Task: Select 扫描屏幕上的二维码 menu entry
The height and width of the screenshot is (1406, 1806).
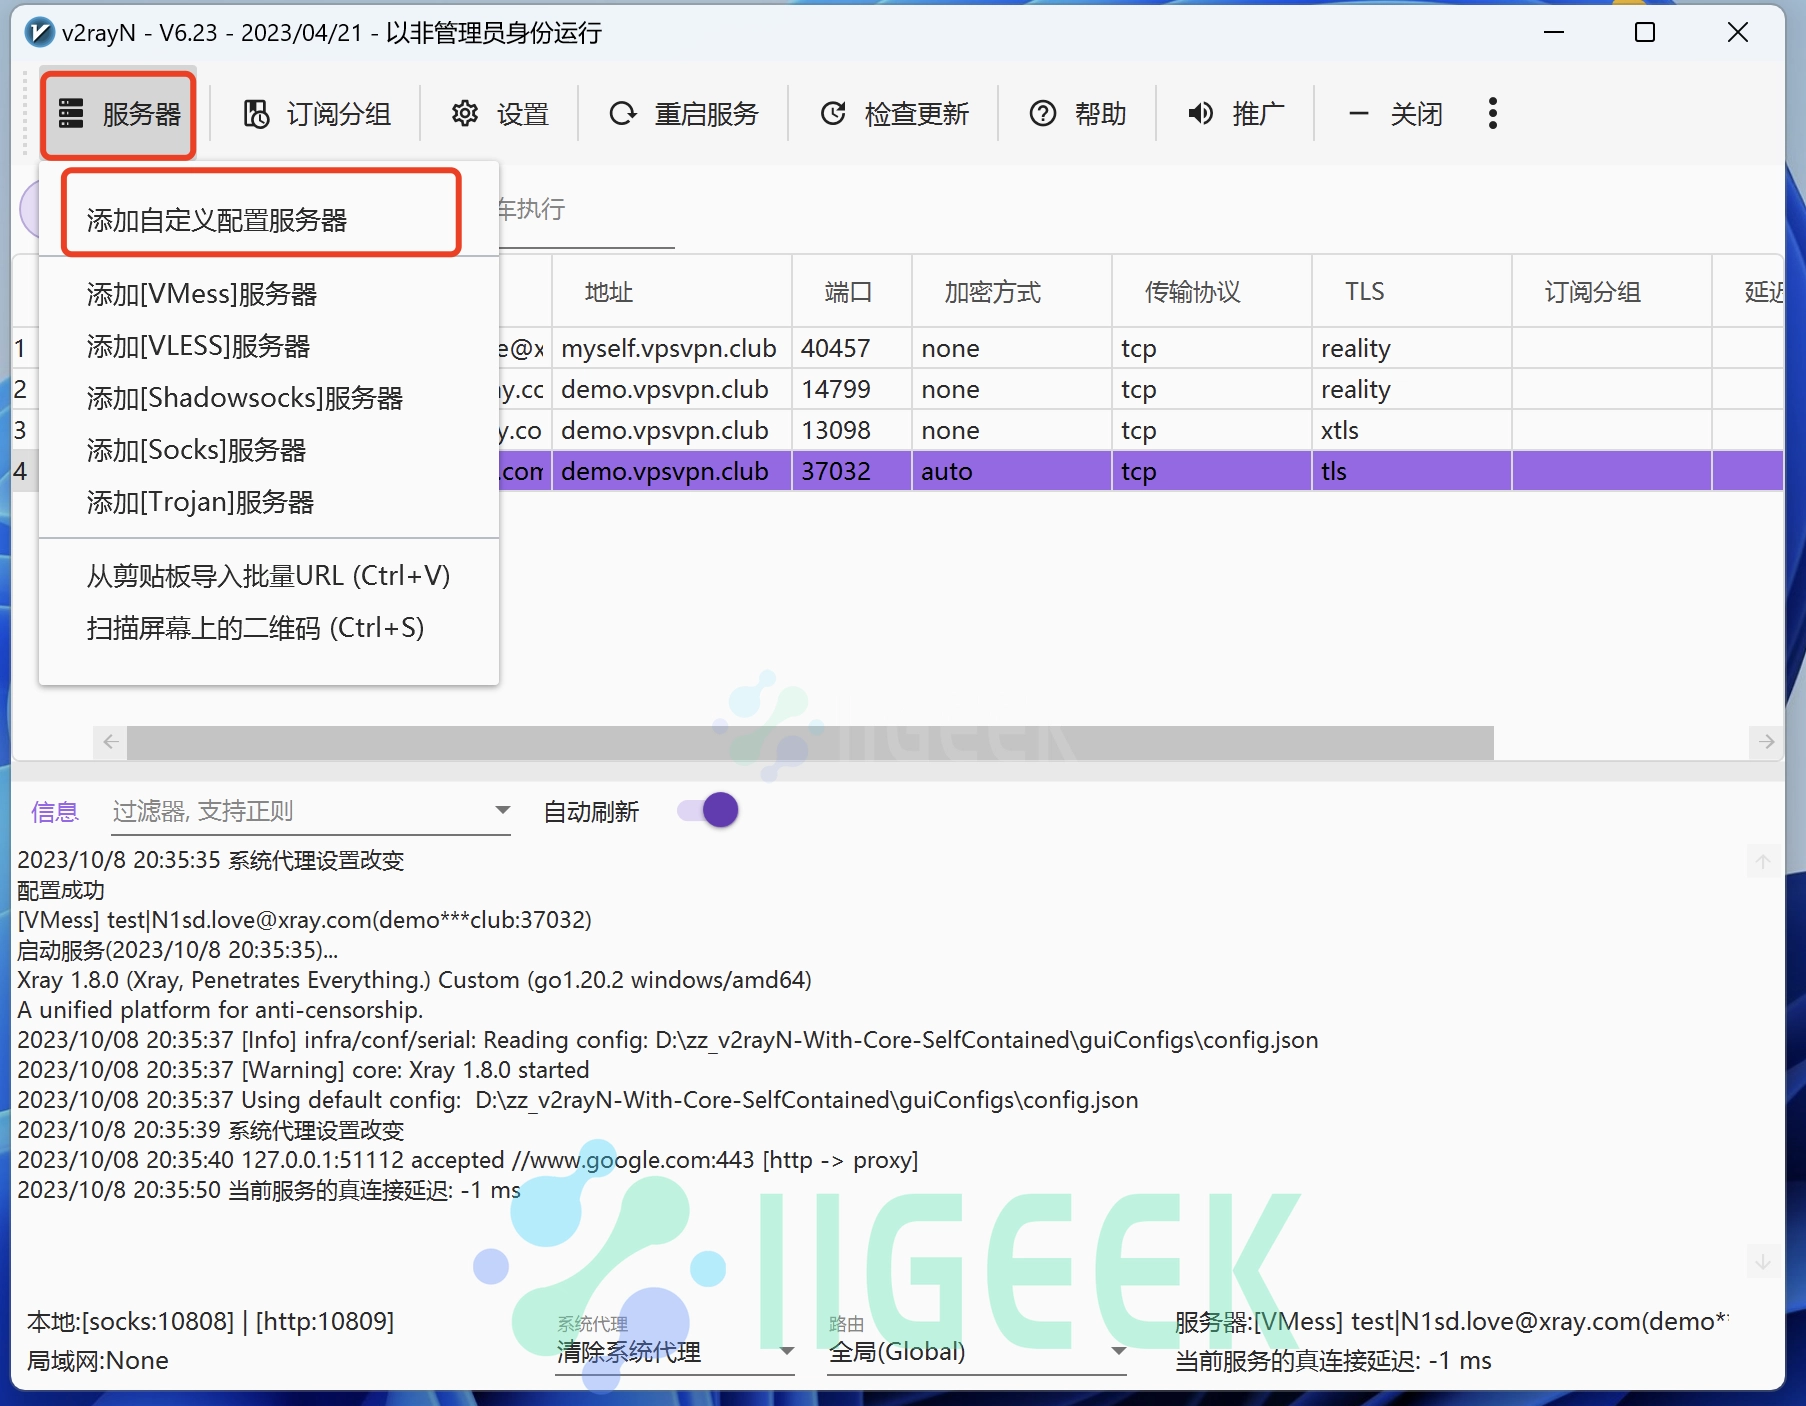Action: (x=268, y=628)
